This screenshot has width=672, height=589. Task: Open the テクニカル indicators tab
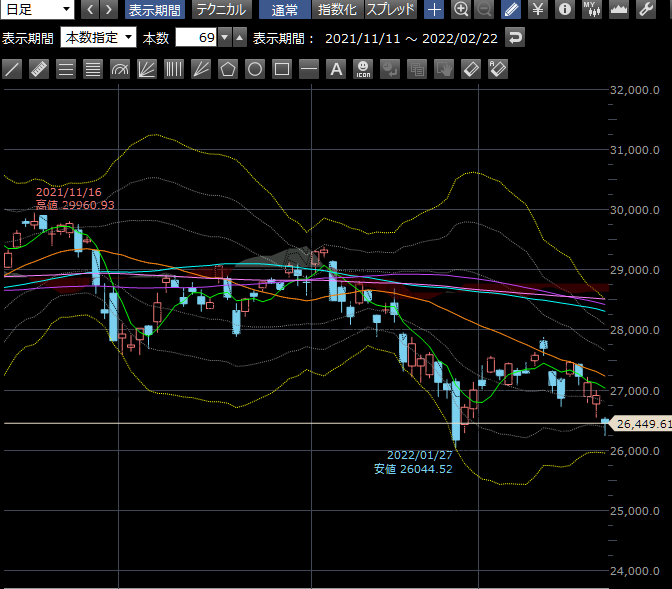click(x=222, y=10)
